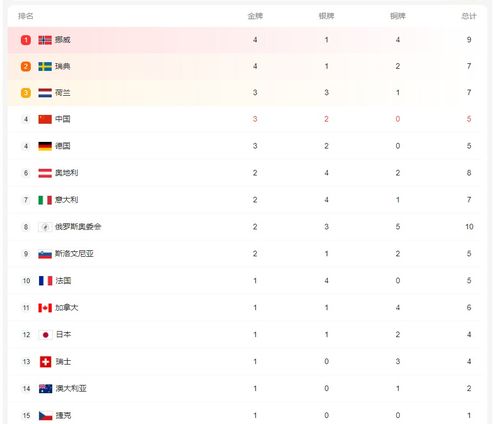The image size is (500, 424).
Task: Click the Switzerland flag icon
Action: (45, 362)
